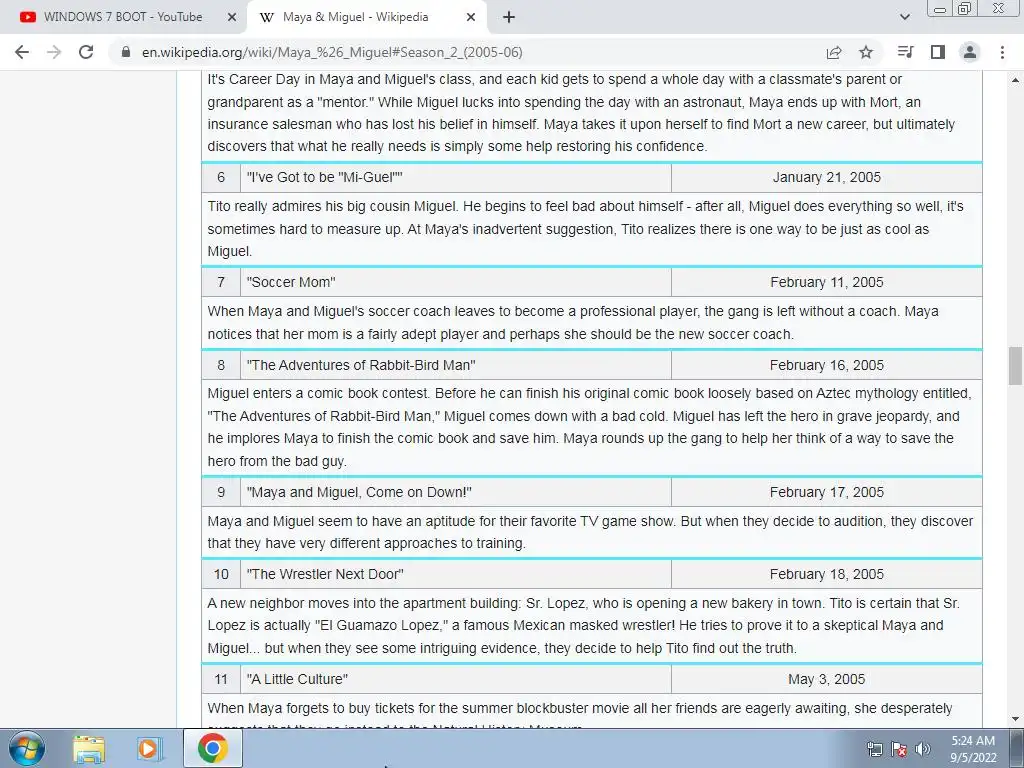Click title "A Little Culture"

tap(297, 679)
